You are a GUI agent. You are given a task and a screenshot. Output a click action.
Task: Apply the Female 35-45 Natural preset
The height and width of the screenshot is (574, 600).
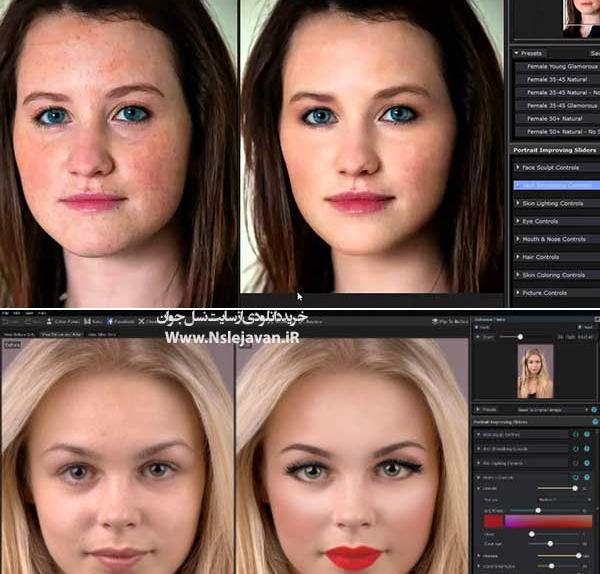click(558, 80)
